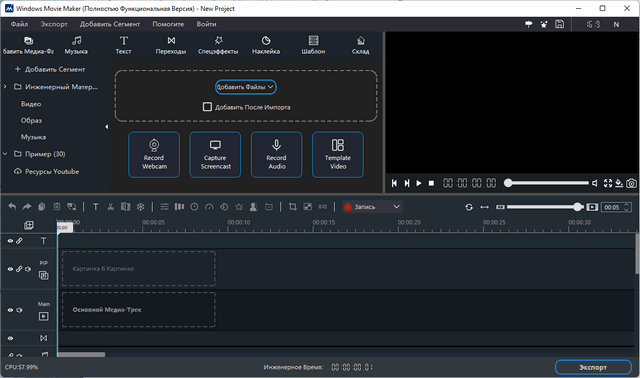The width and height of the screenshot is (640, 378).
Task: Open Capture Screencast
Action: pos(215,155)
